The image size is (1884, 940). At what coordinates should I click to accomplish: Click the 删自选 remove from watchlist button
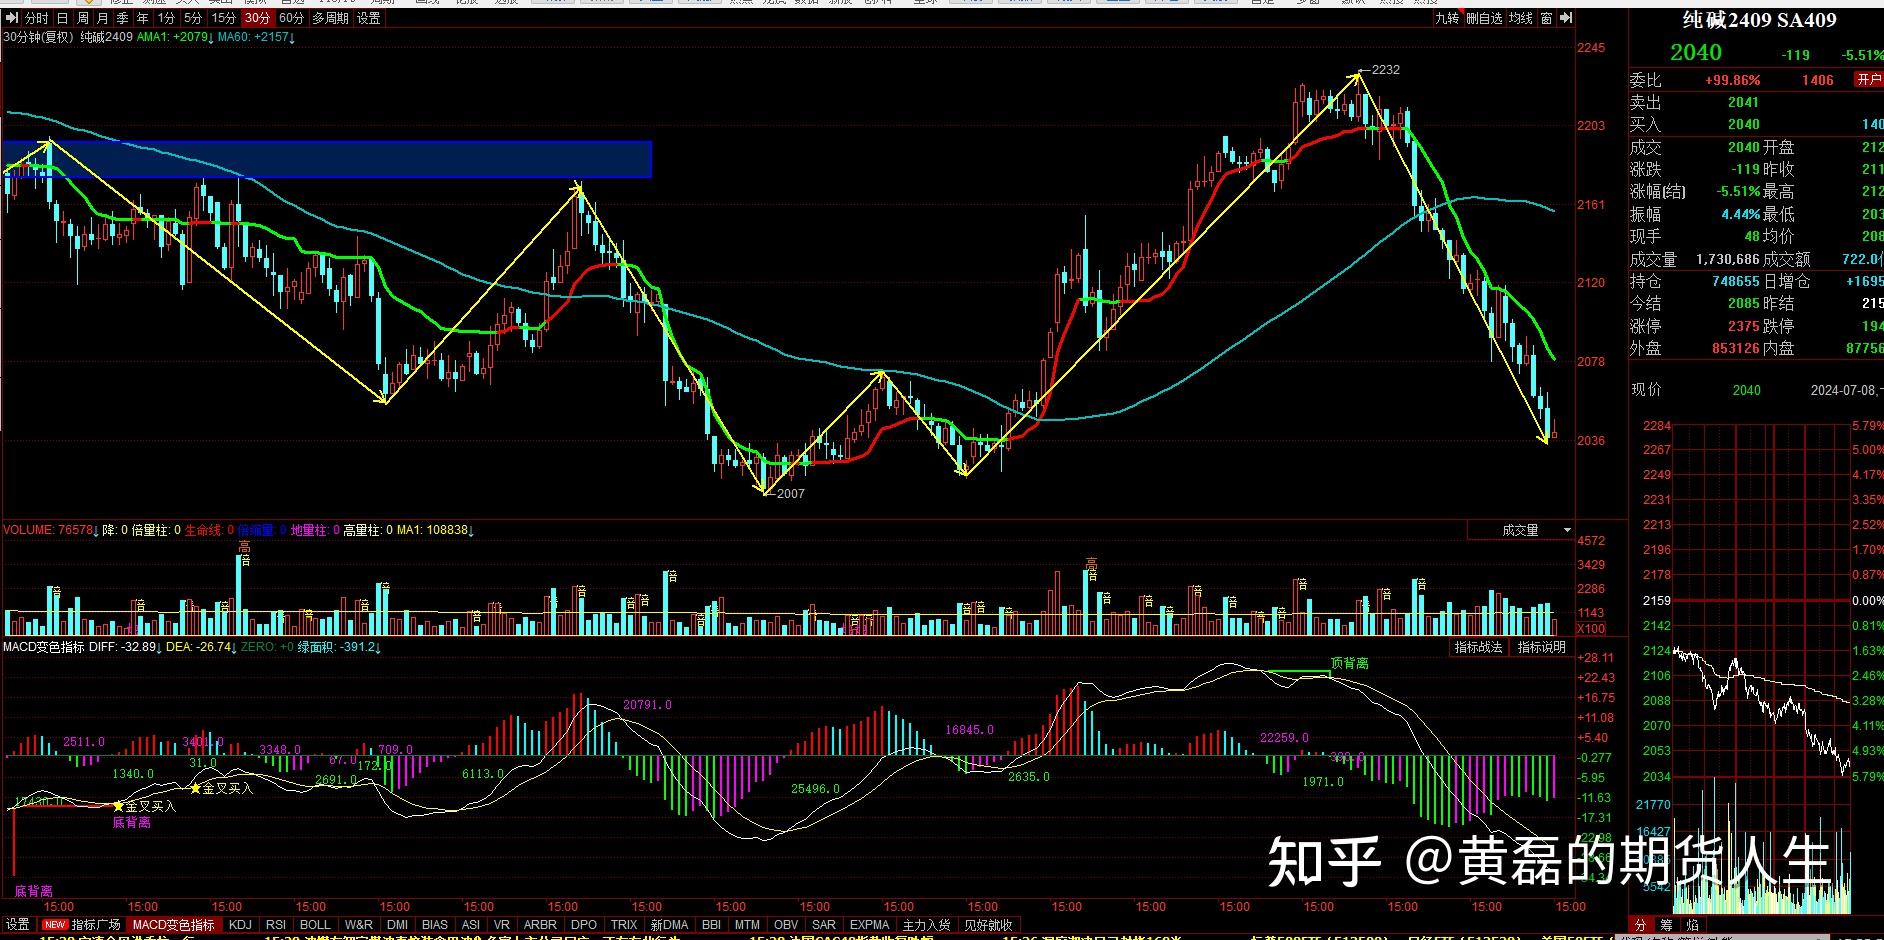pyautogui.click(x=1484, y=18)
